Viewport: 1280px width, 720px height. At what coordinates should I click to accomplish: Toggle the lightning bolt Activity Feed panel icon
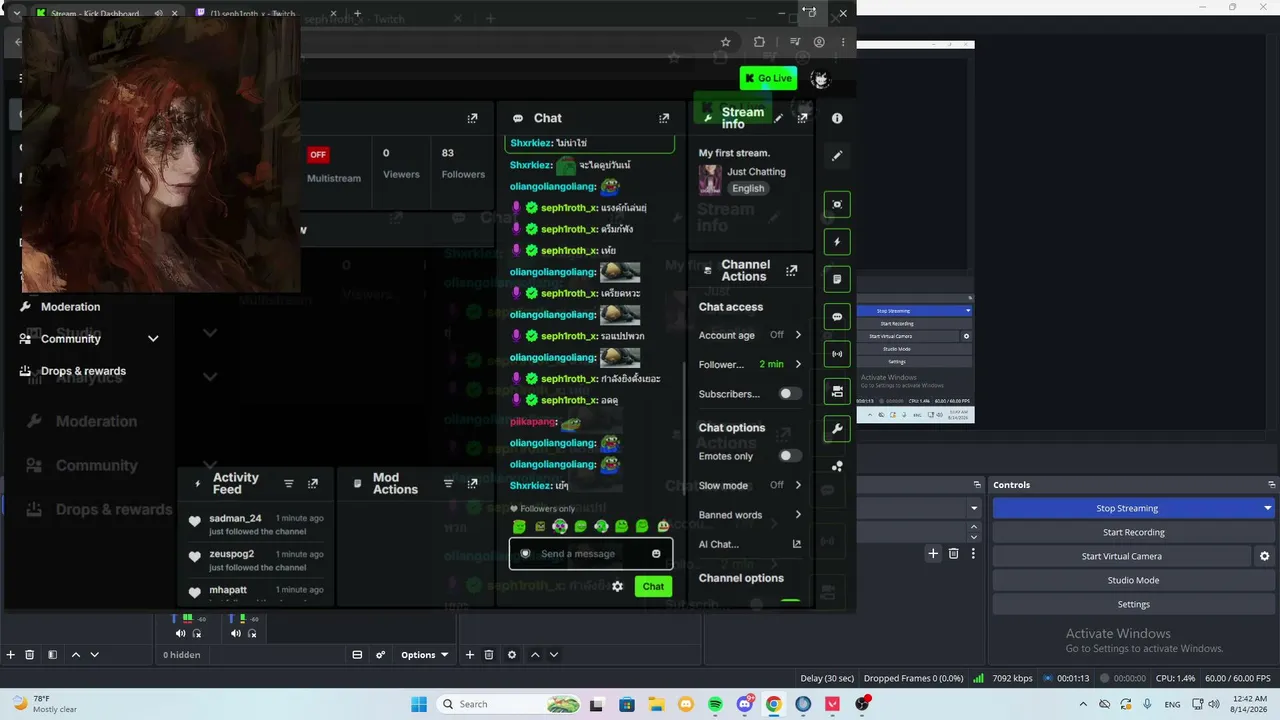837,242
